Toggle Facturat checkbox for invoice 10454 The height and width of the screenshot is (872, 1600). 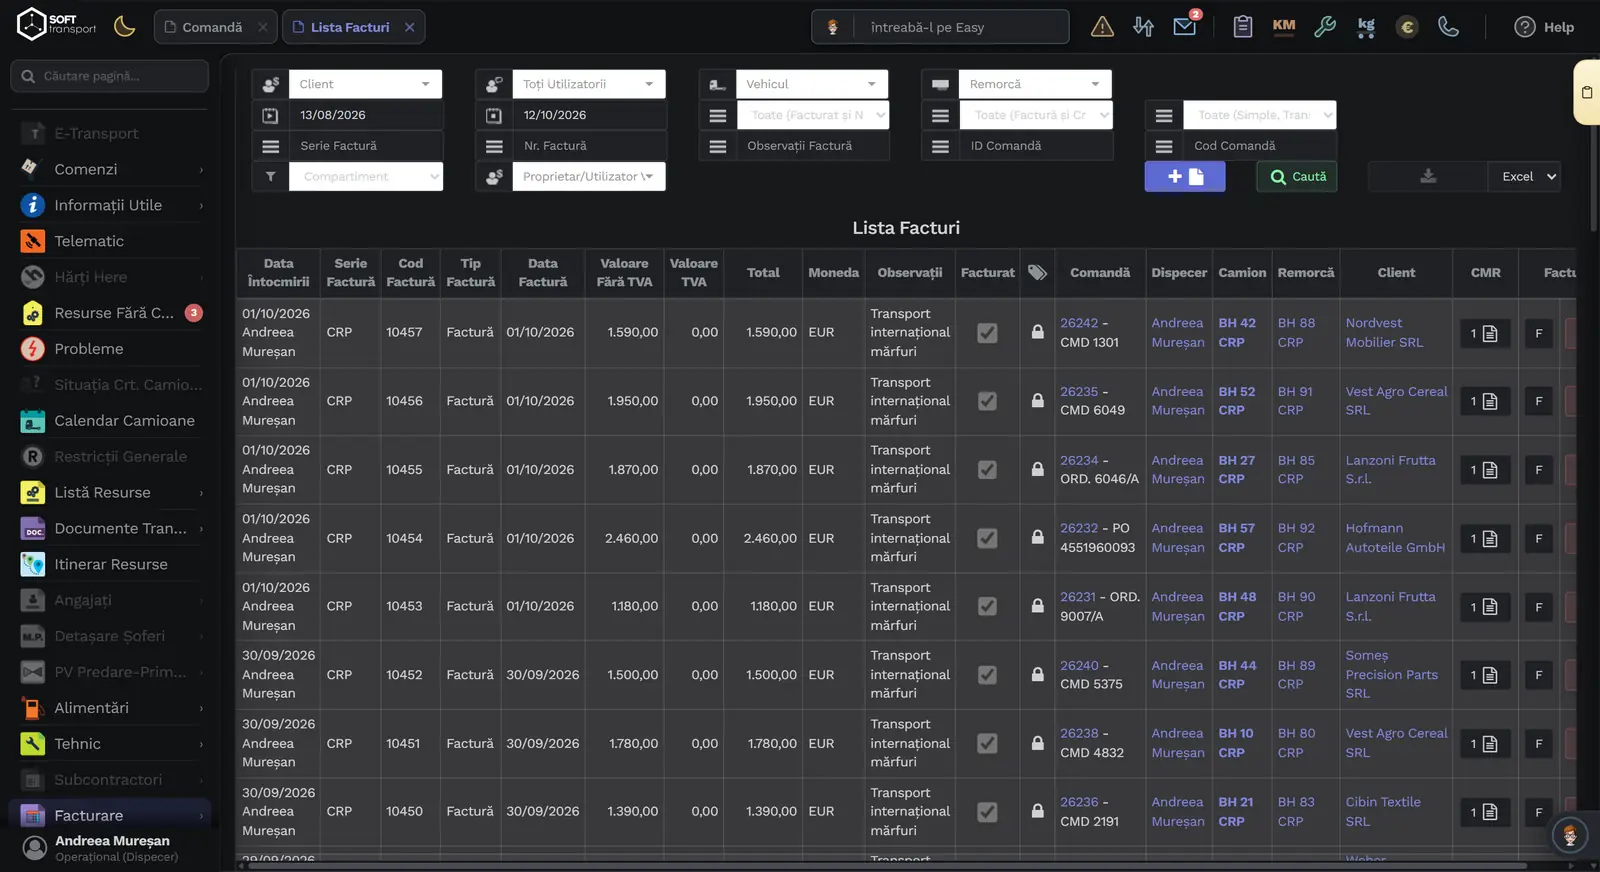(987, 538)
